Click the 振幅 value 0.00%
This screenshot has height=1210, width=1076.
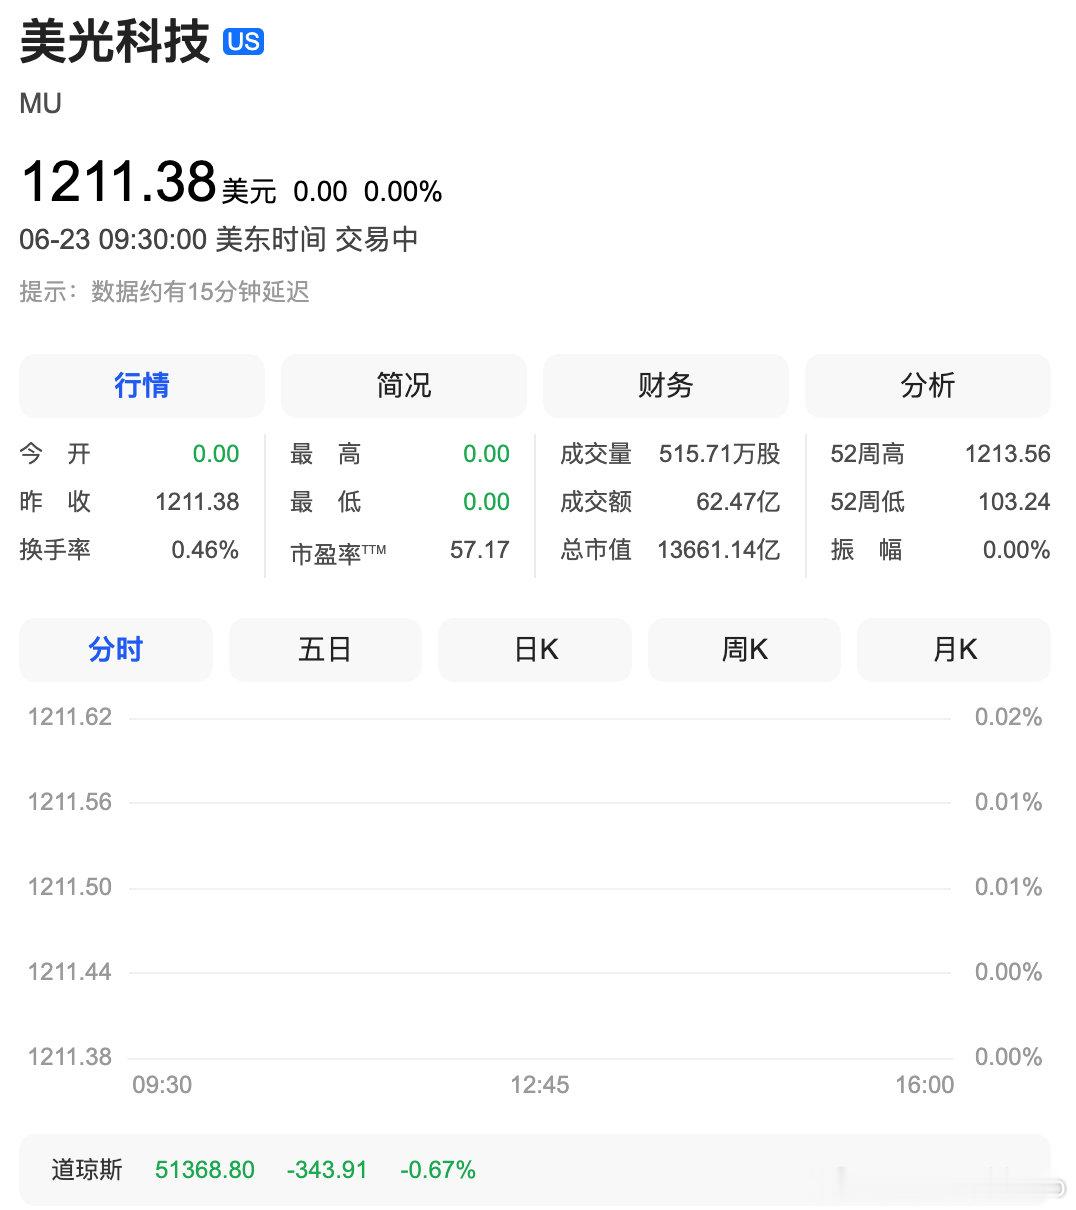[x=1016, y=550]
